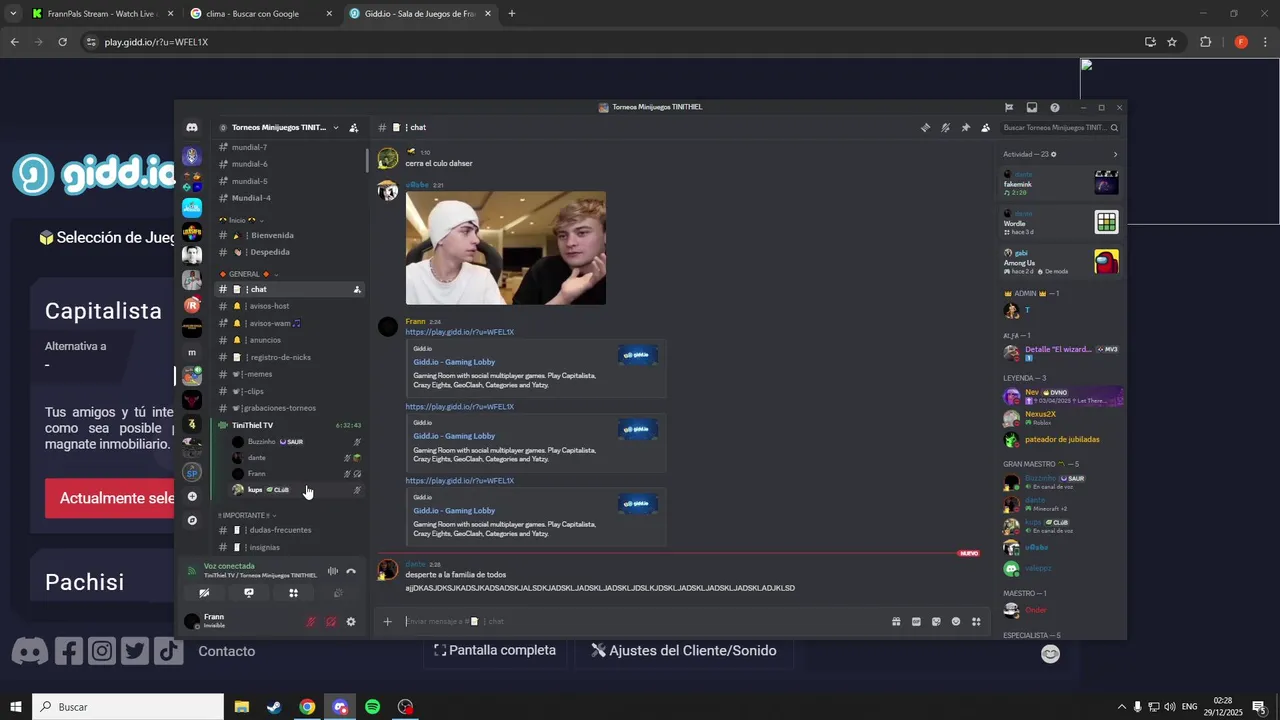Expand the Actividad section arrow

(1115, 154)
